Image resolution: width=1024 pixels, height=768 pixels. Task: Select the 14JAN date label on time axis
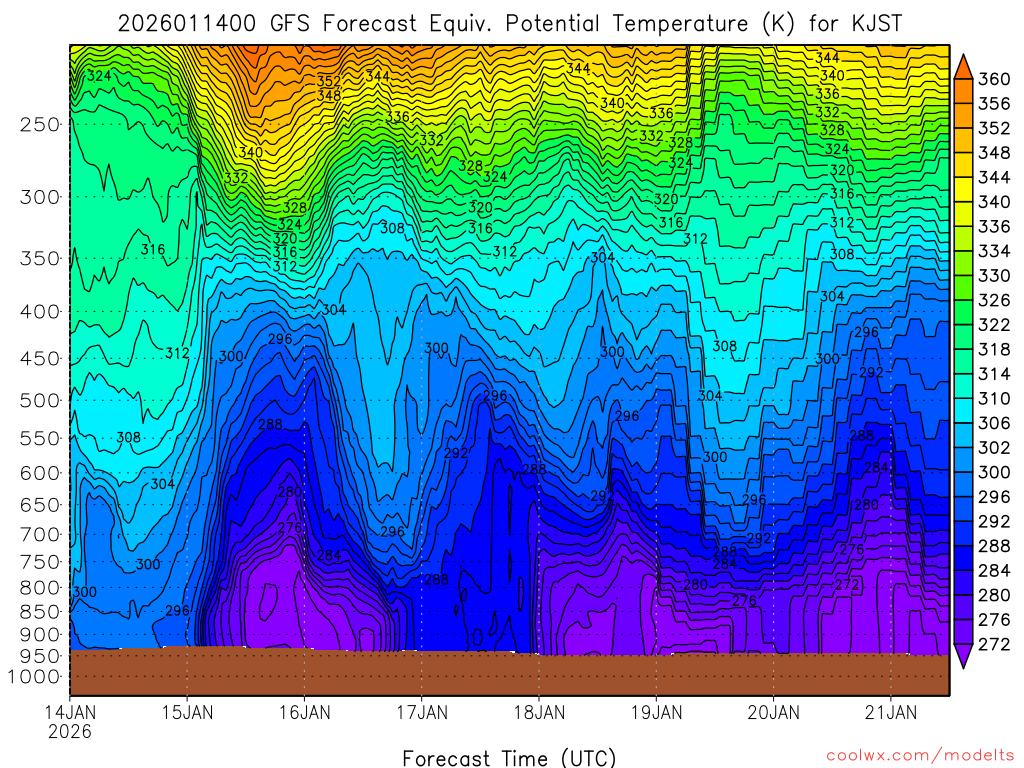pos(70,712)
